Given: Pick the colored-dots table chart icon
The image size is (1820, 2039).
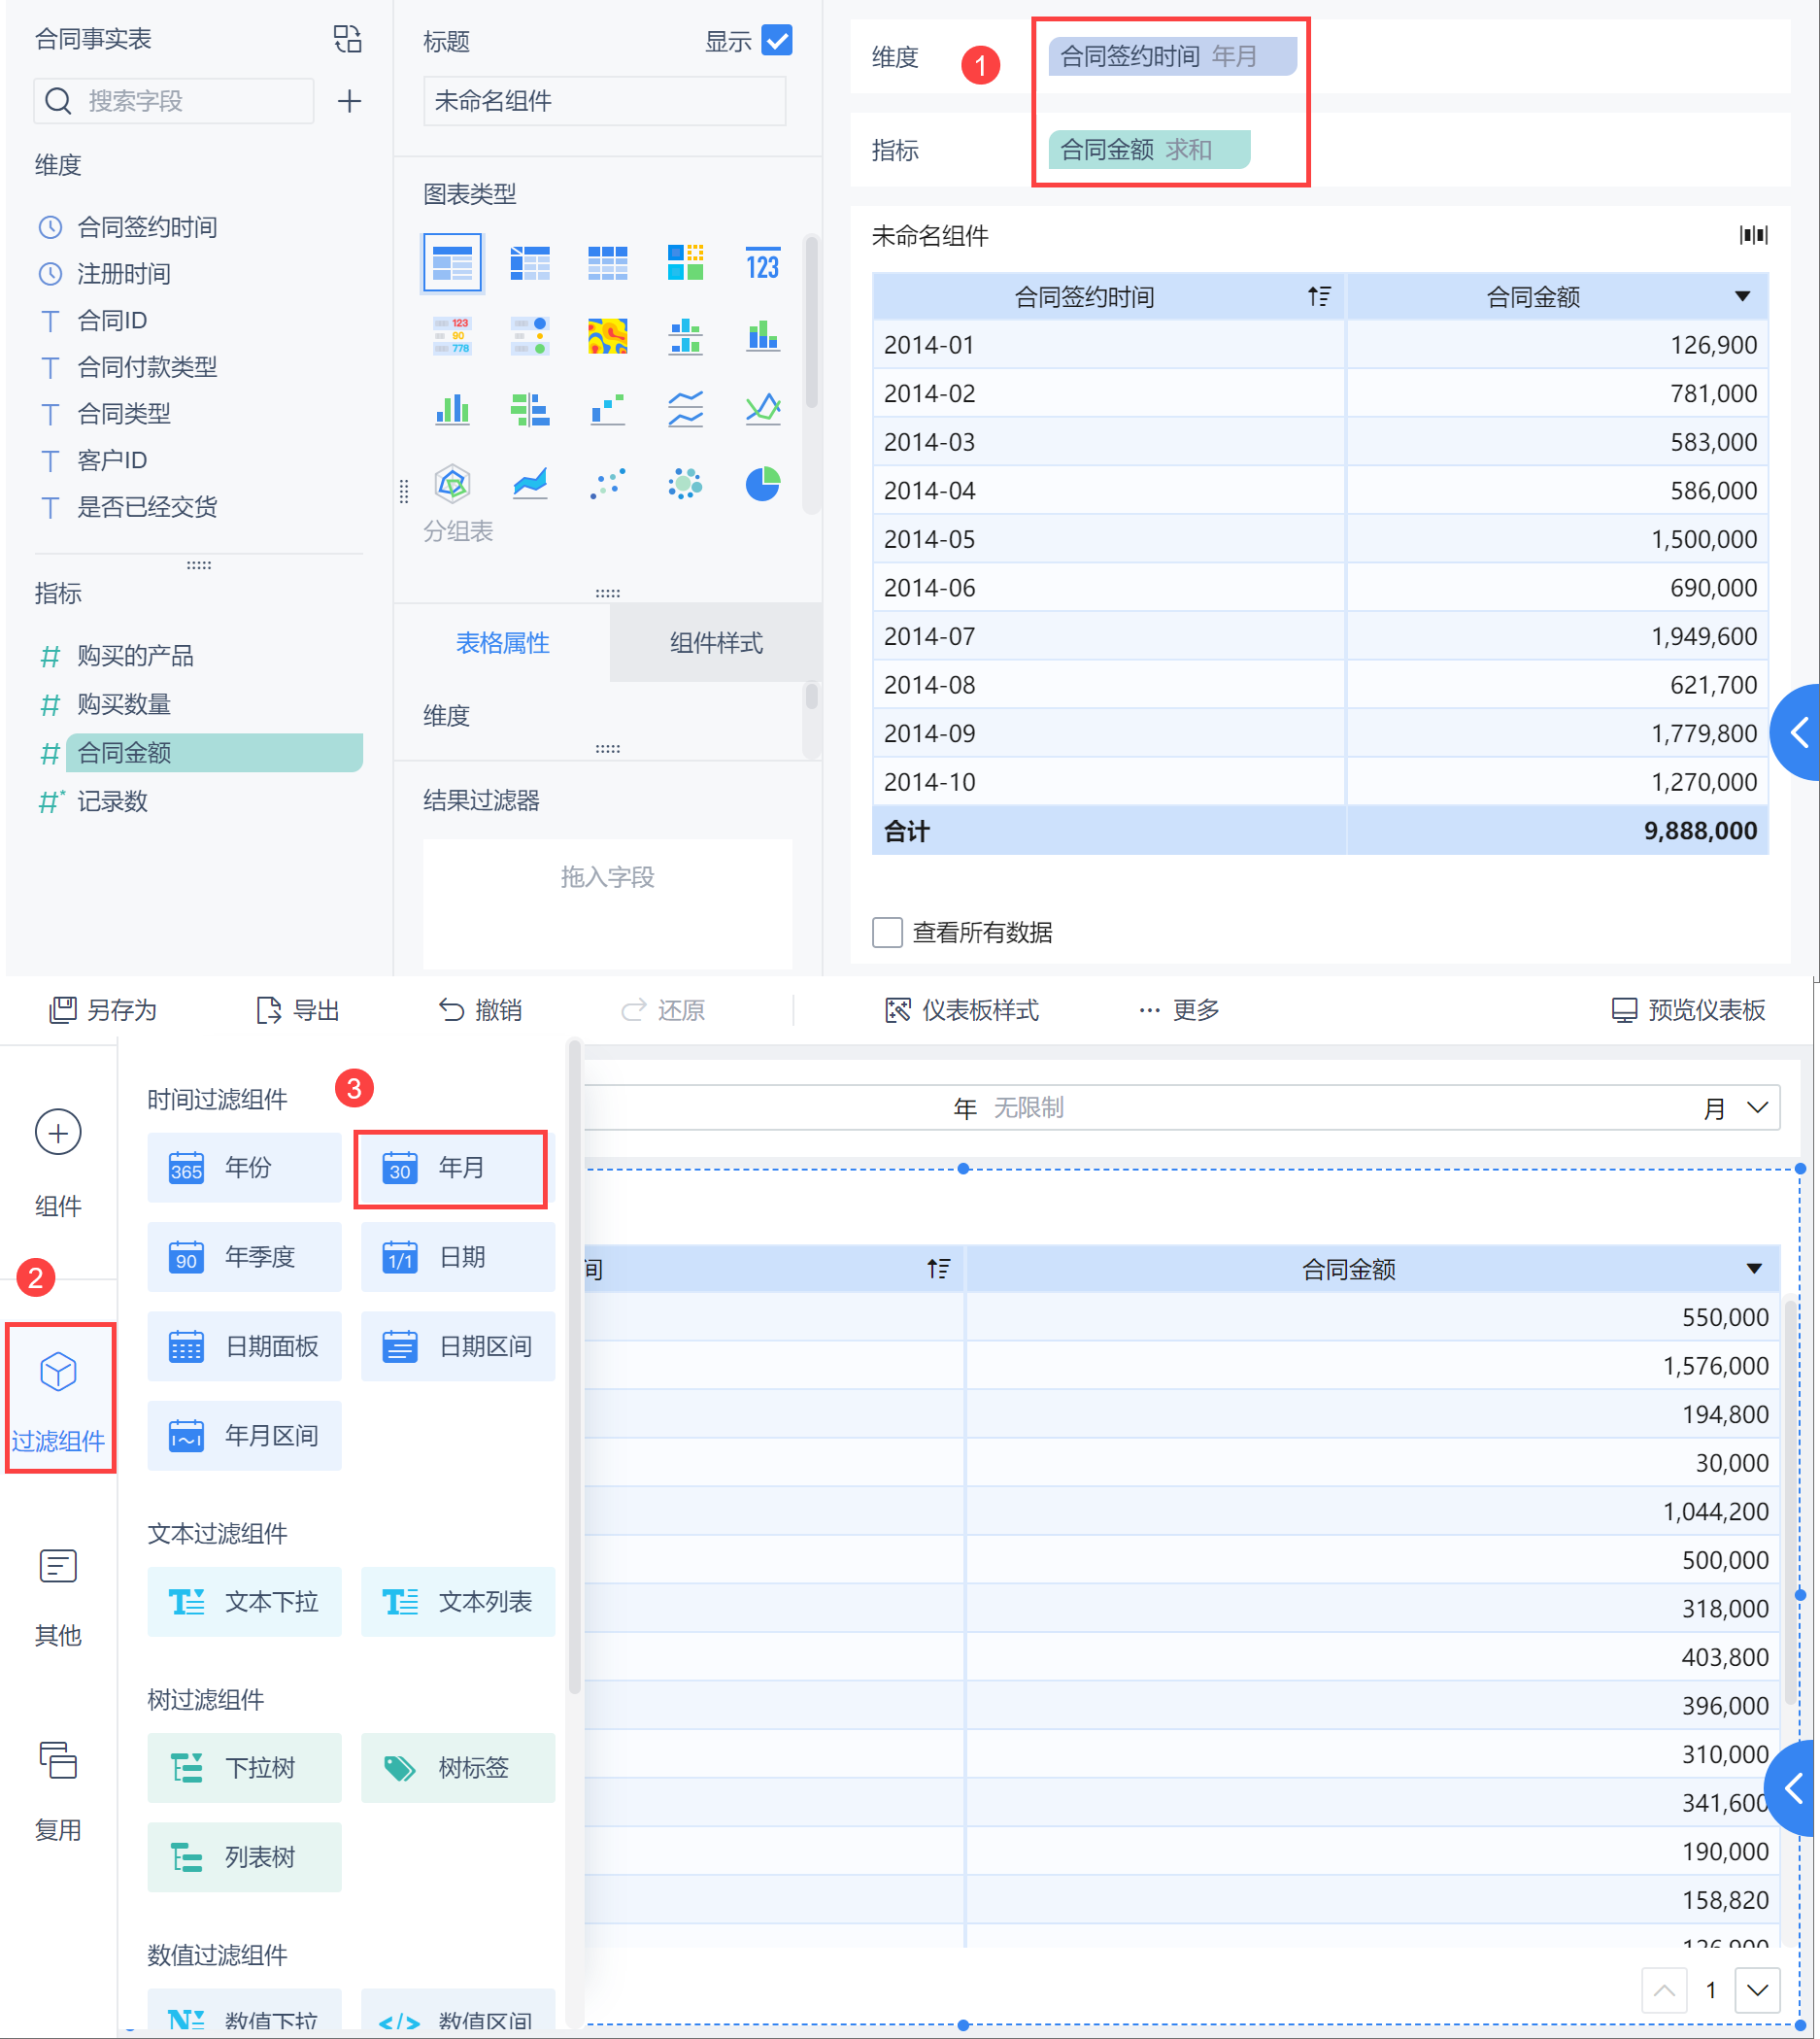Looking at the screenshot, I should 530,337.
